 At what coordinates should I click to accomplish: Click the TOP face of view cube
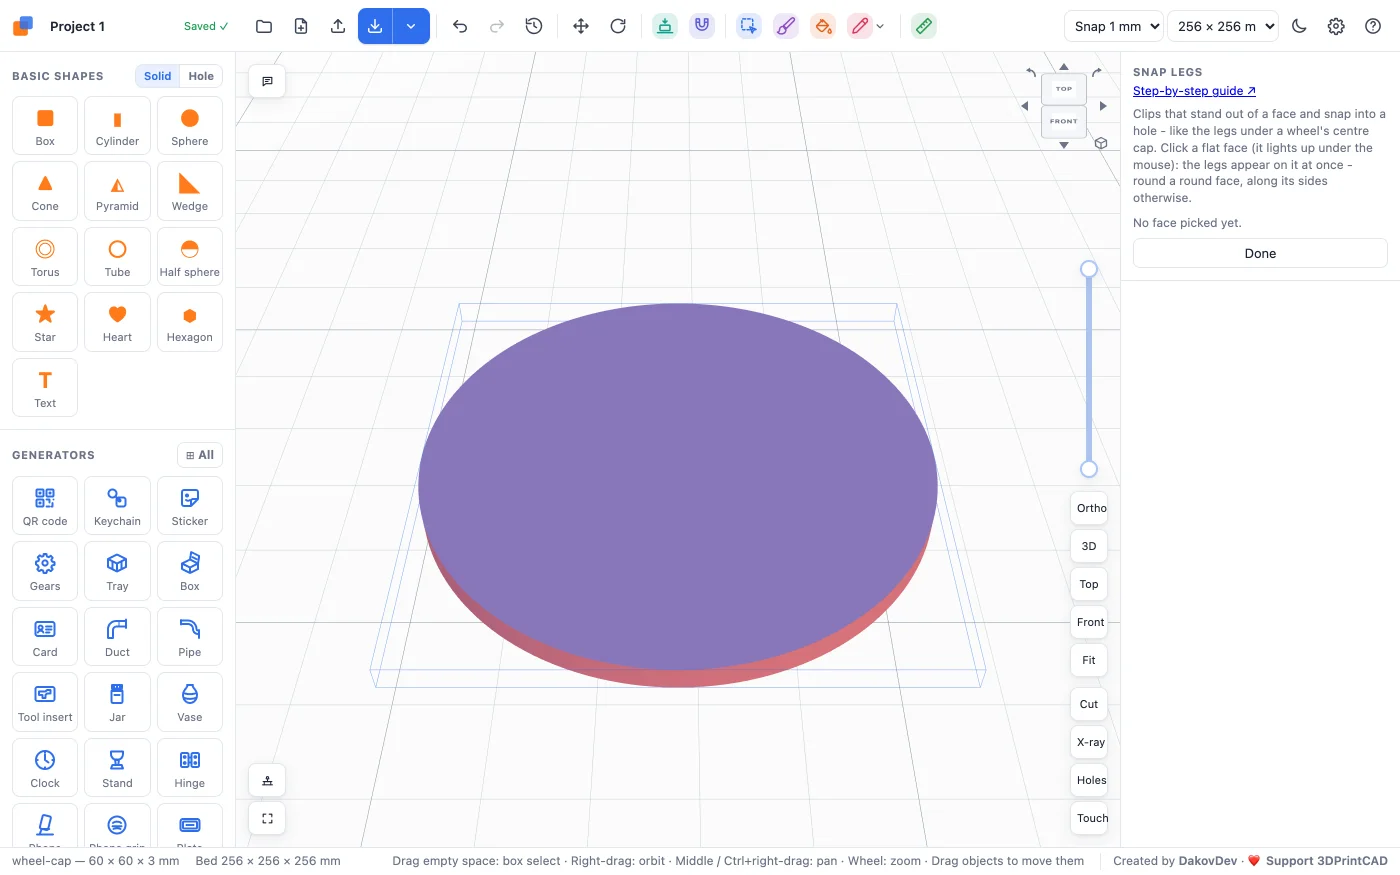click(1064, 89)
